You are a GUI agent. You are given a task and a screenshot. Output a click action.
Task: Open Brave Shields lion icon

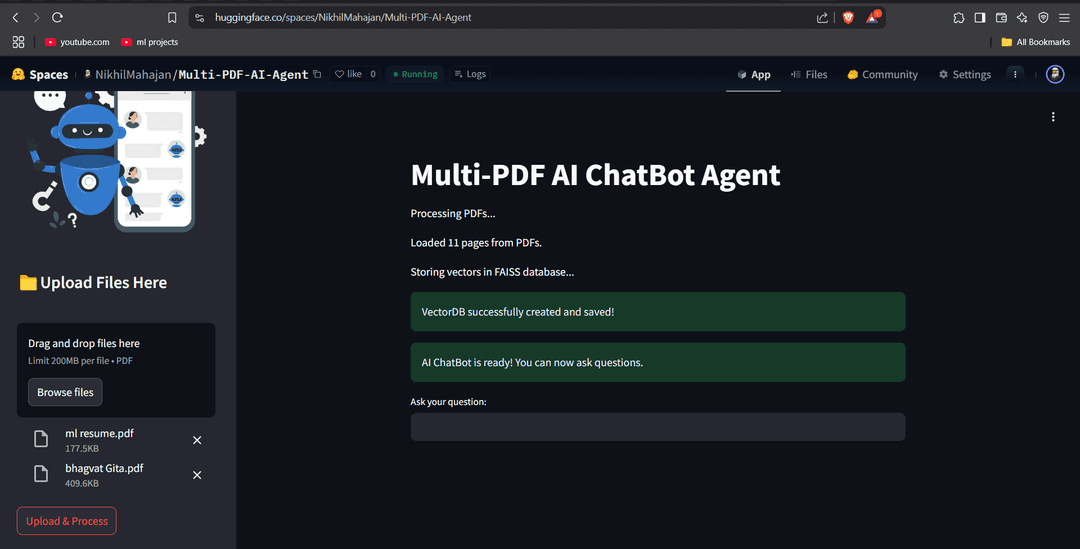[849, 18]
